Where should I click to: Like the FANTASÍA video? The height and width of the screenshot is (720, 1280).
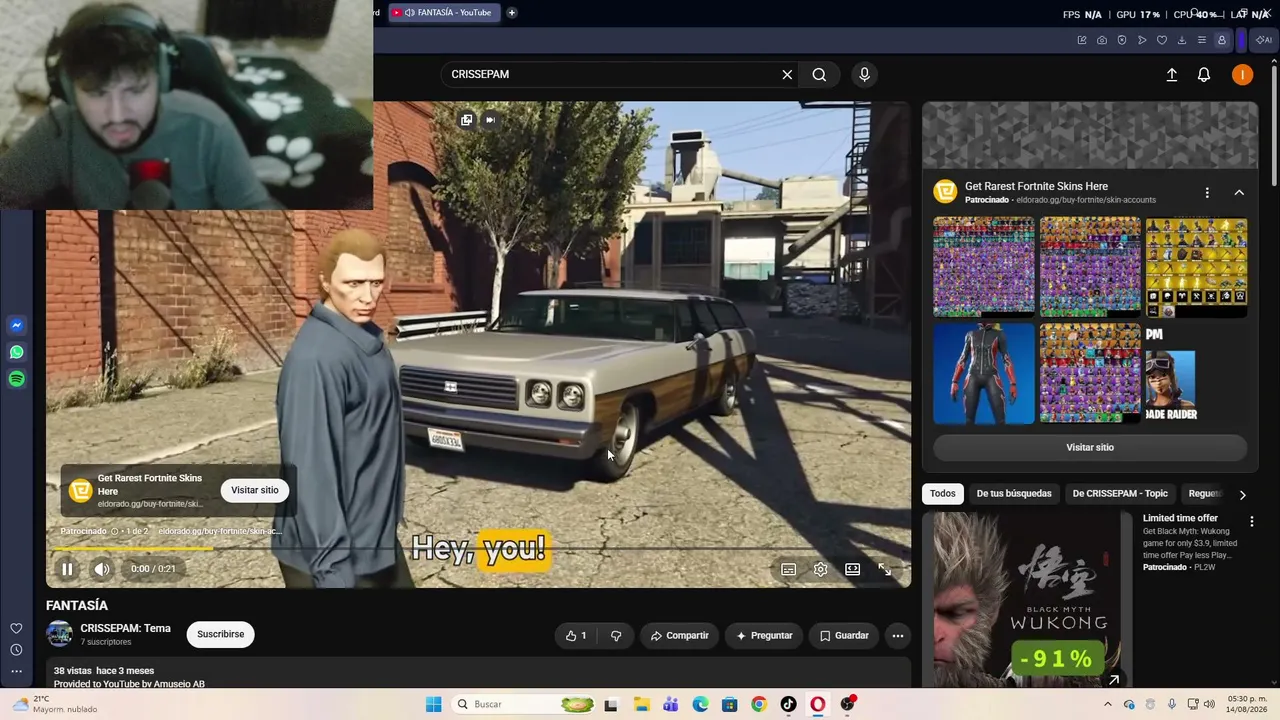coord(576,635)
